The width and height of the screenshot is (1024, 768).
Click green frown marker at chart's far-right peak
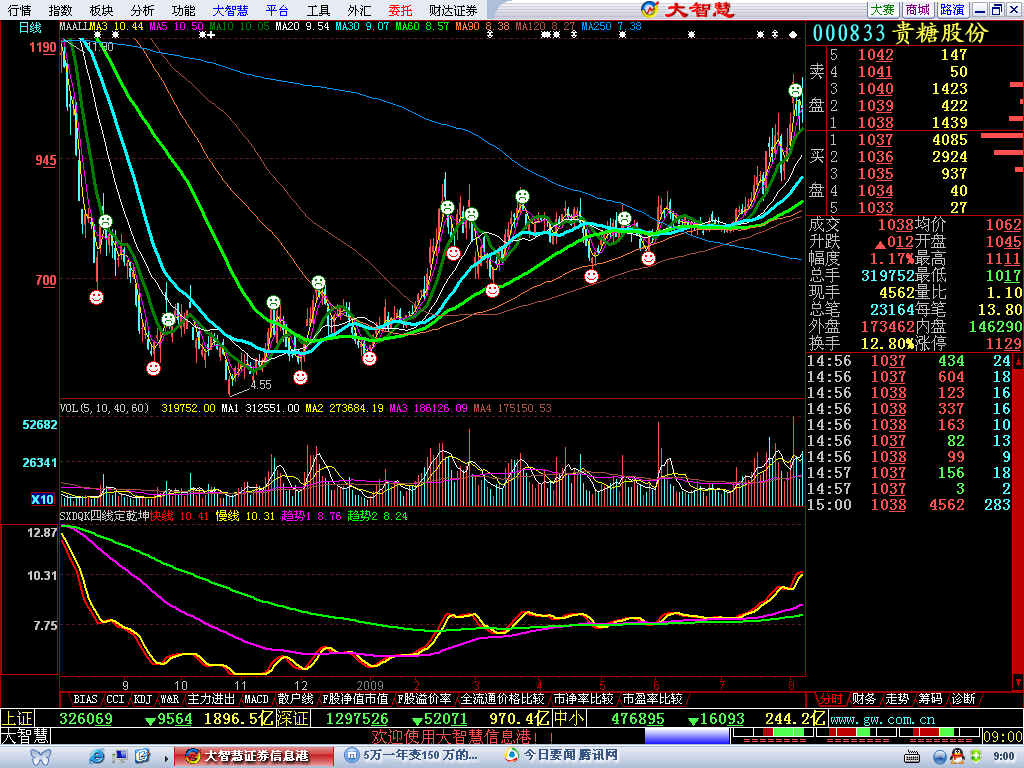(795, 90)
